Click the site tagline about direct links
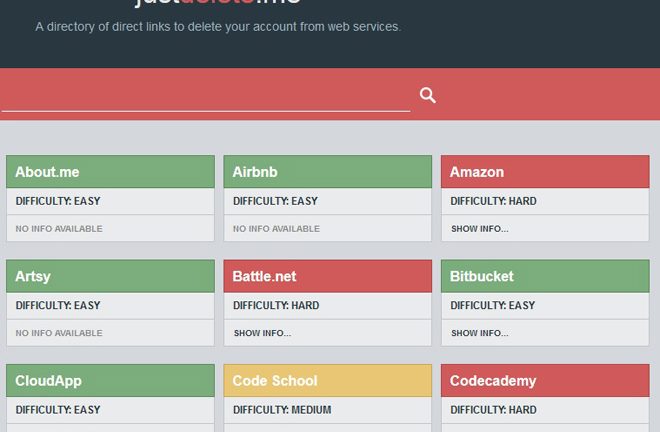 point(218,27)
